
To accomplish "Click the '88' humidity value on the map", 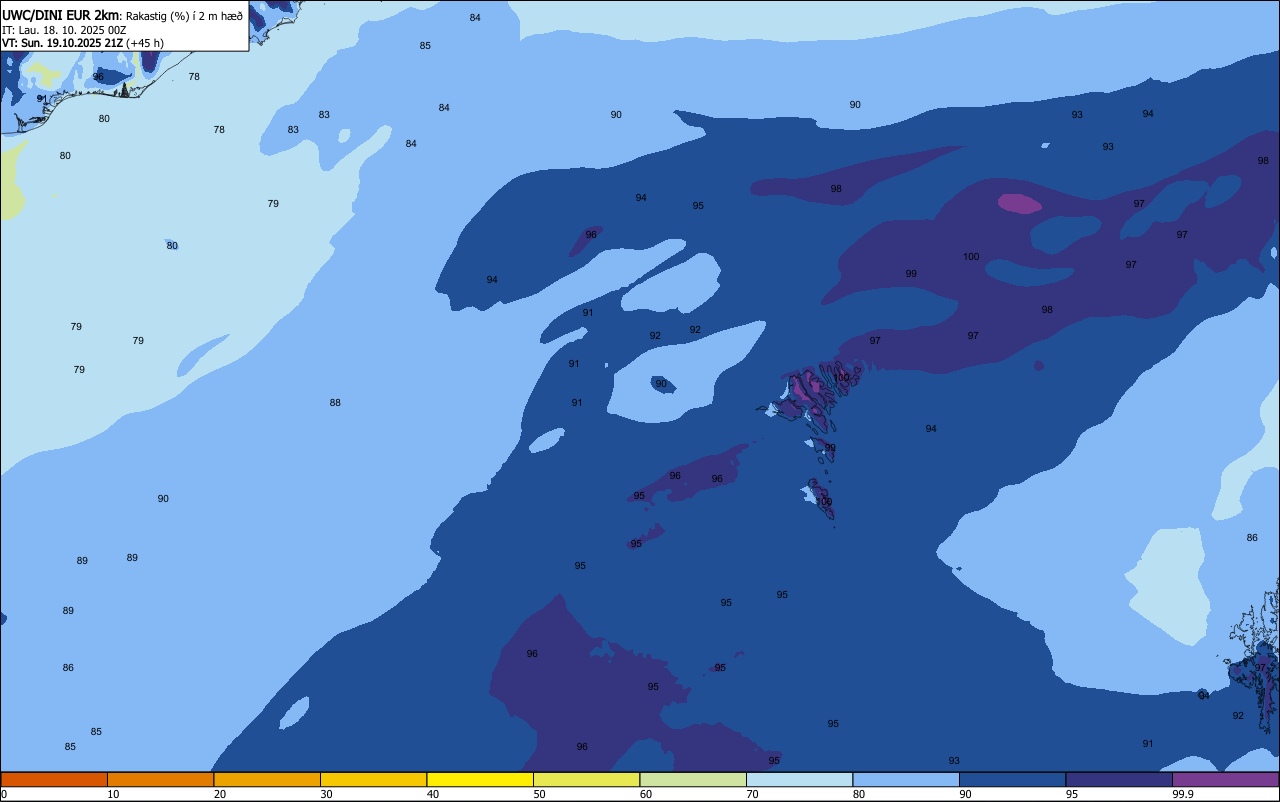I will (x=335, y=403).
